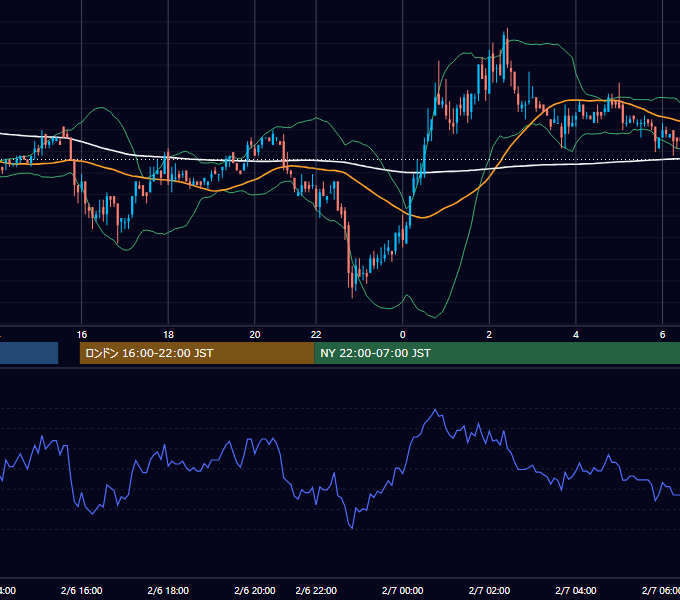This screenshot has width=680, height=600.
Task: Click the oscillator lowest trough after 2/6 22:00
Action: (352, 528)
